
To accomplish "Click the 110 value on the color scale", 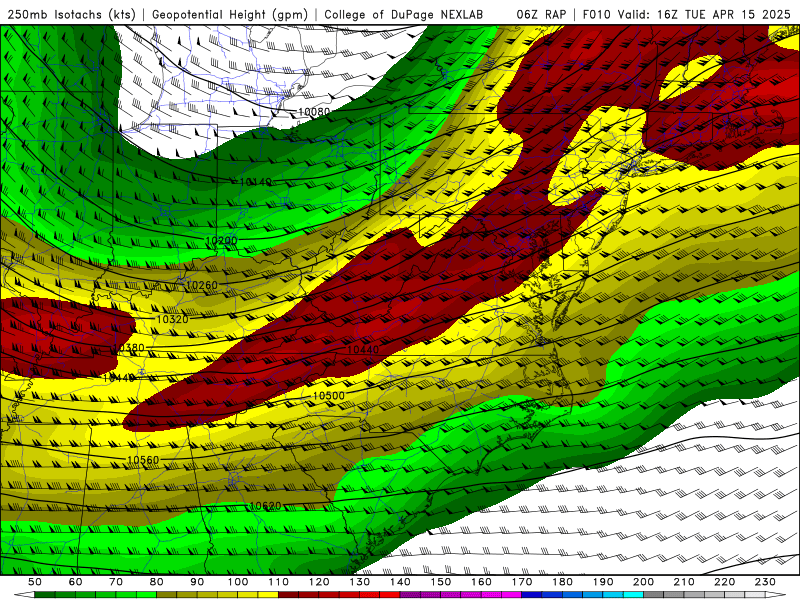I will click(279, 582).
